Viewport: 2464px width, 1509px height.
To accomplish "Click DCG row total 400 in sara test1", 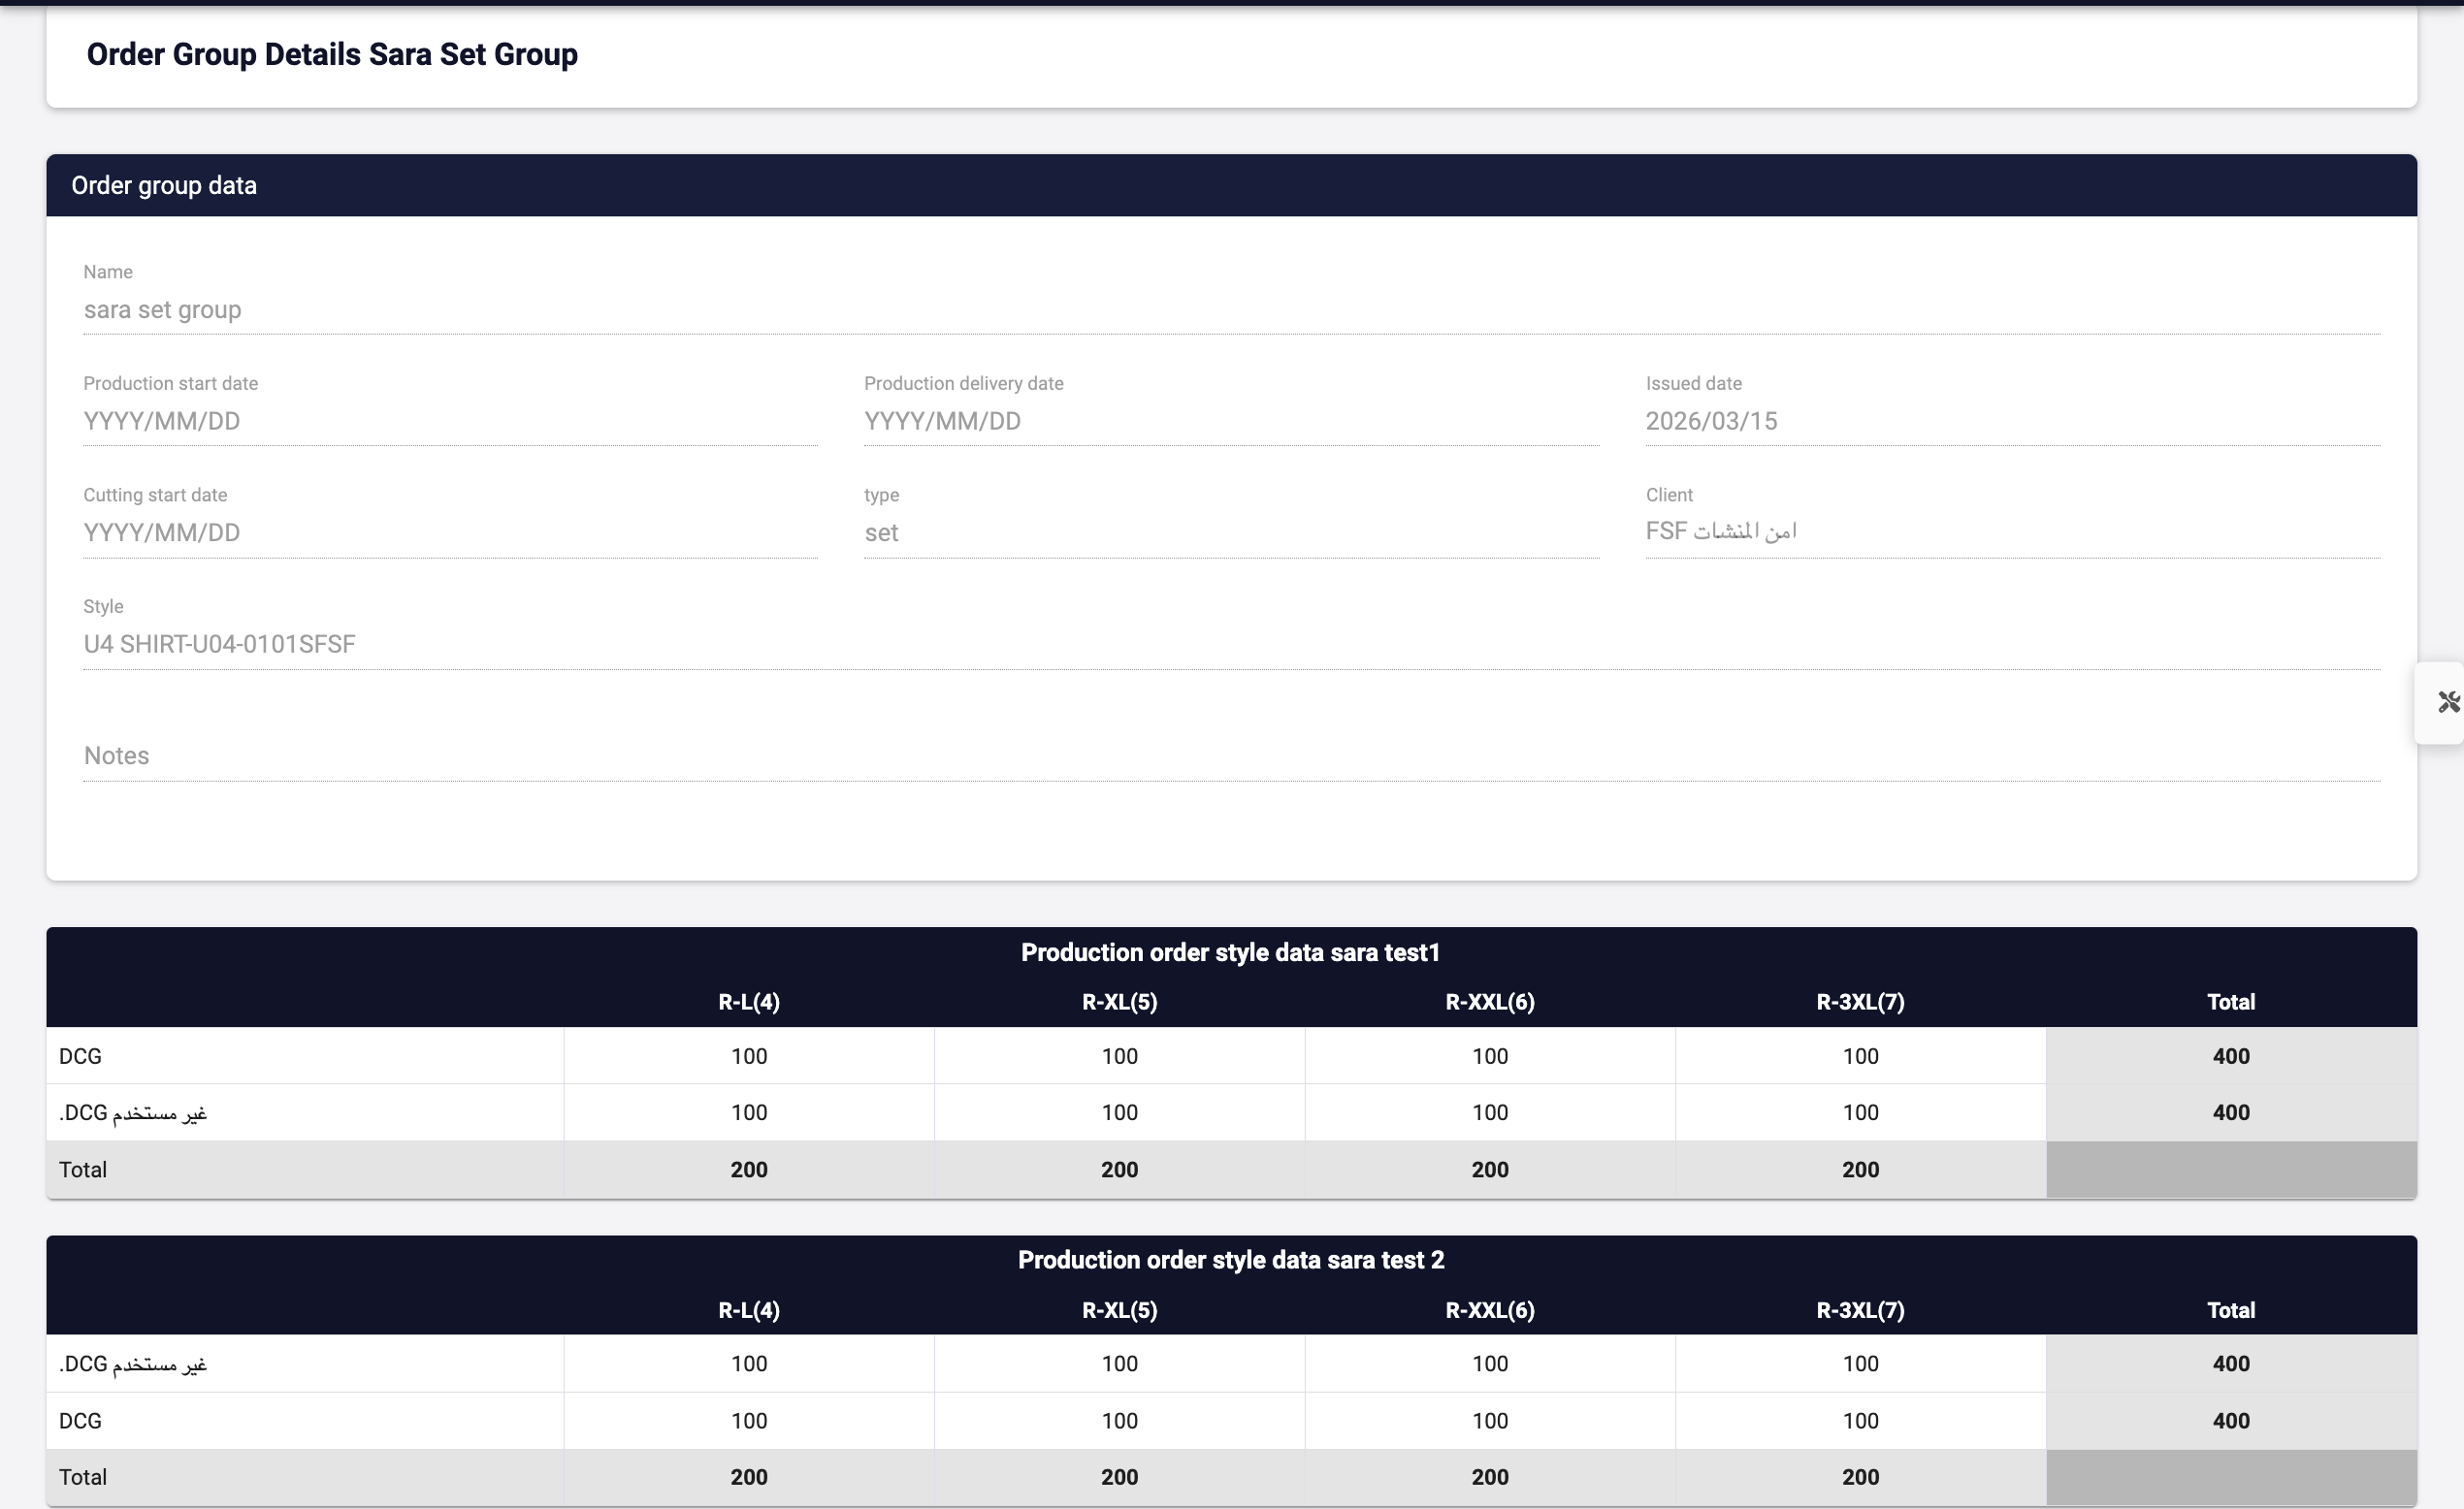I will 2230,1056.
